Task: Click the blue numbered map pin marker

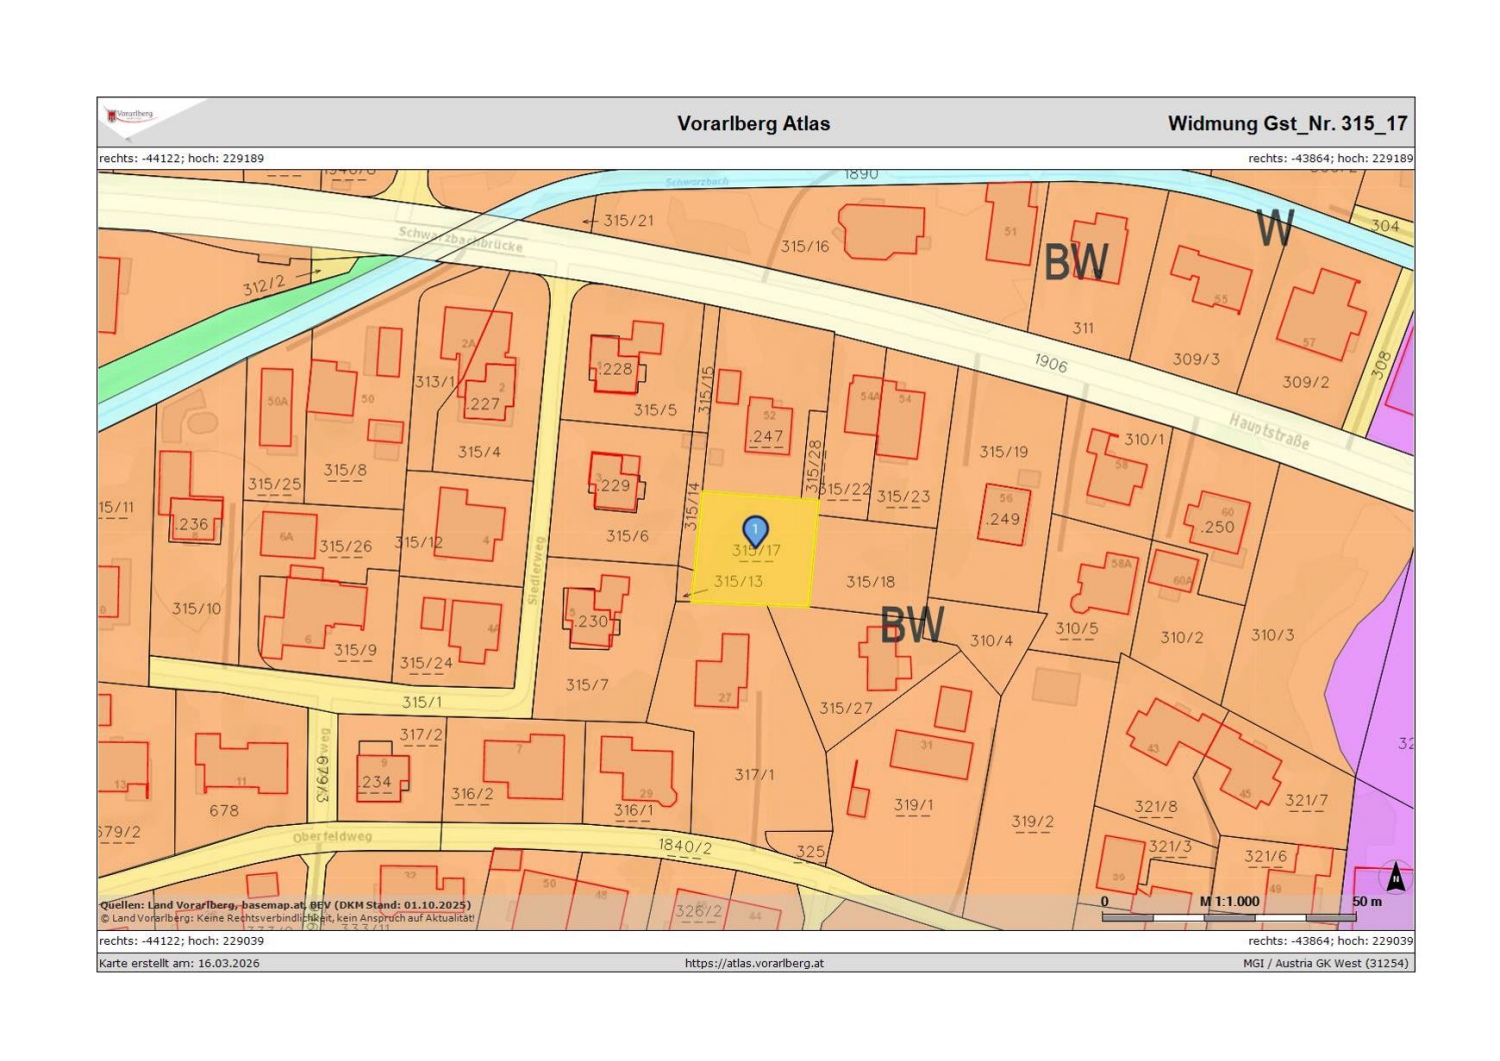Action: click(x=755, y=530)
